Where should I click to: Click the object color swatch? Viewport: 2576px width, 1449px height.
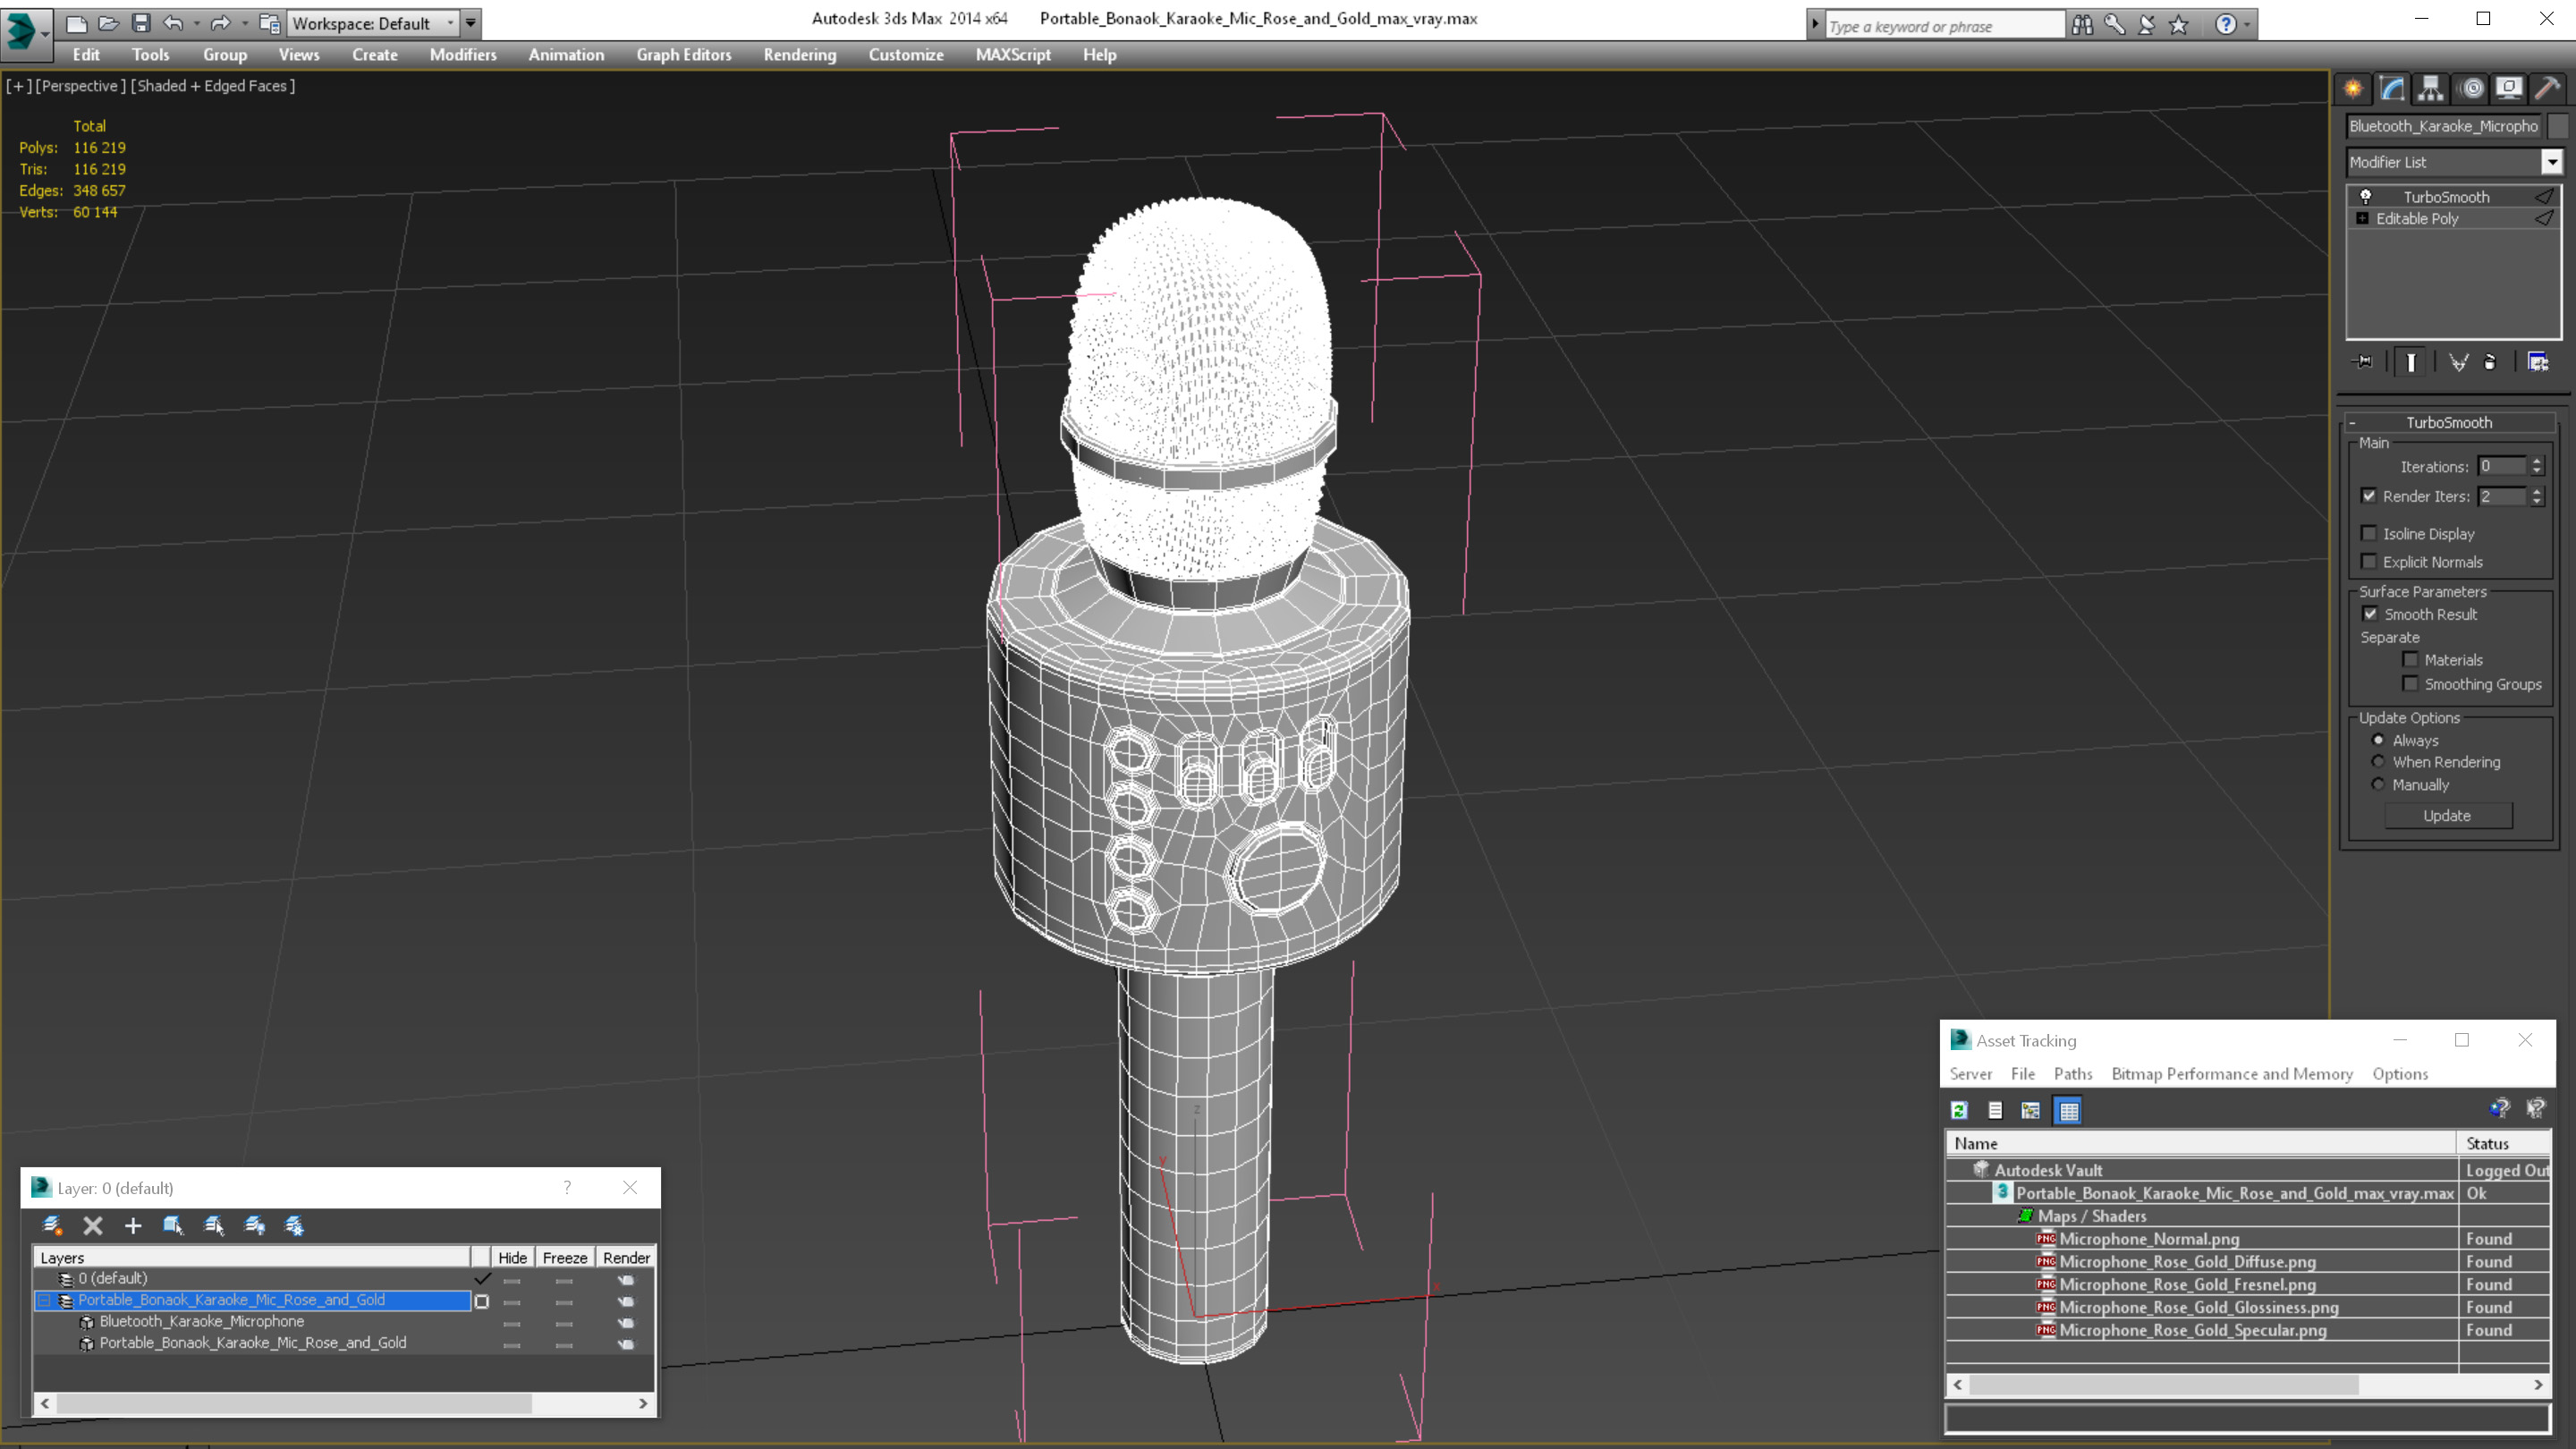2559,126
